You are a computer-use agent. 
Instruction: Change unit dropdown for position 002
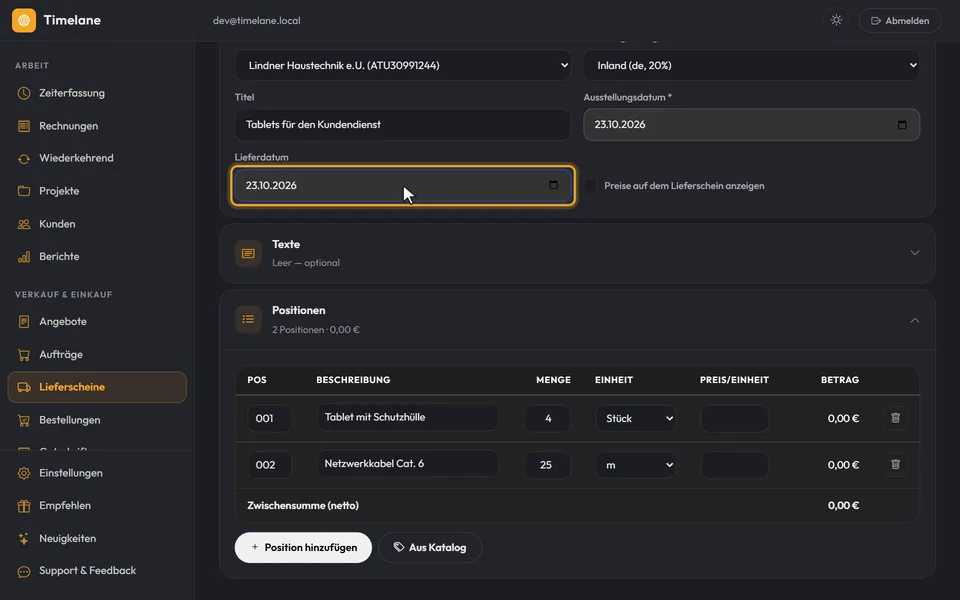(x=636, y=465)
